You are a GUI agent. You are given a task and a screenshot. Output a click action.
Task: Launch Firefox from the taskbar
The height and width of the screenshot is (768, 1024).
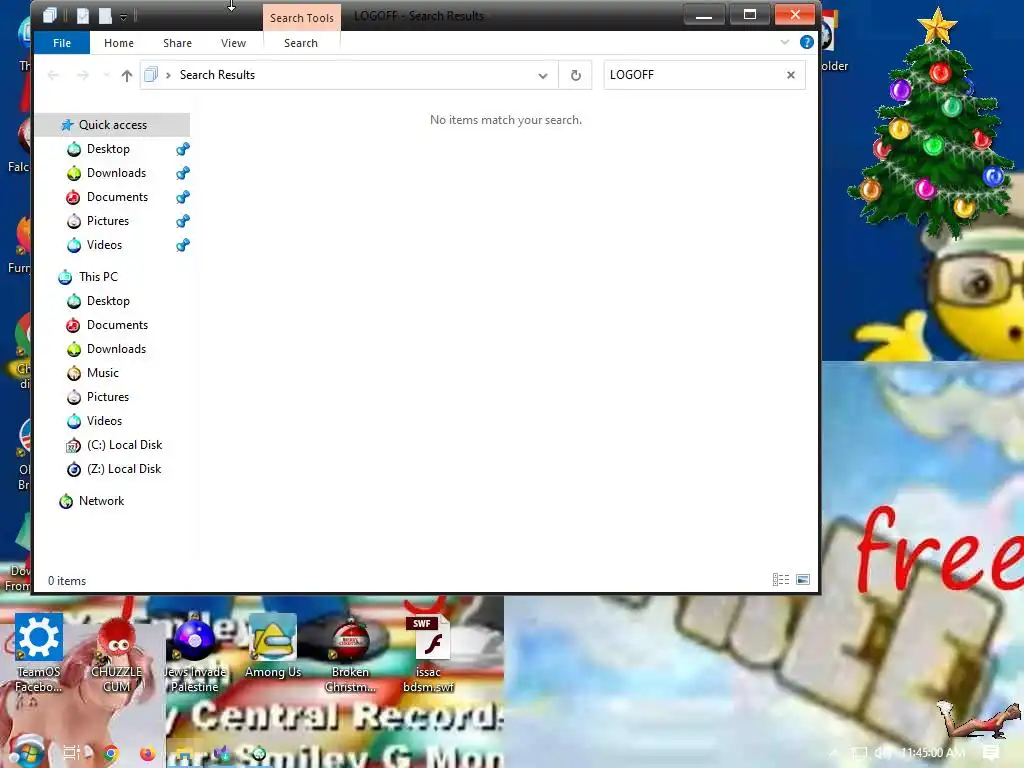point(148,754)
